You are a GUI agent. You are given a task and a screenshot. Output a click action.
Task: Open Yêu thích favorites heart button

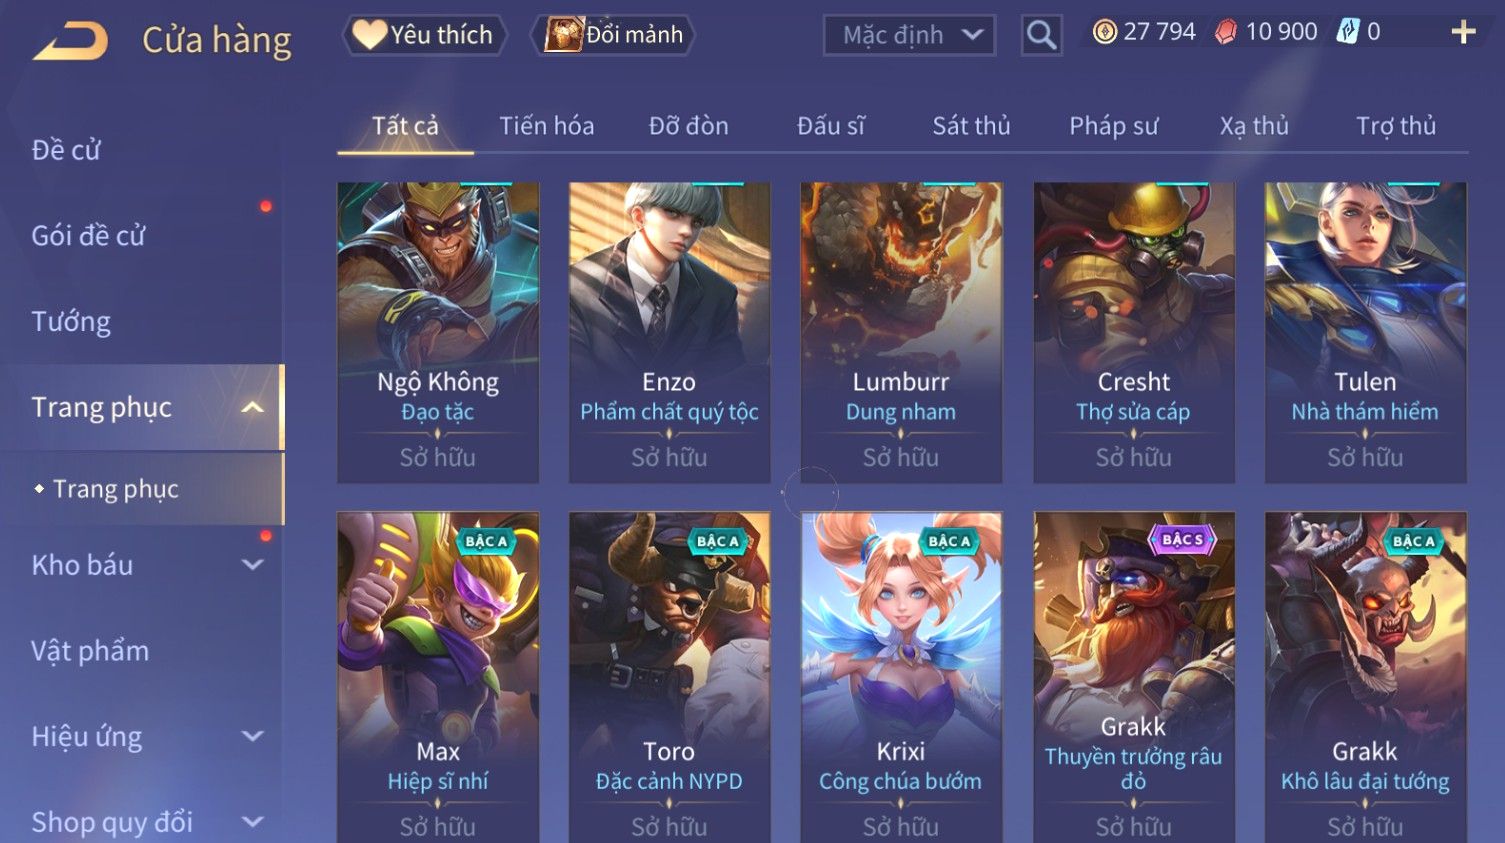point(424,35)
